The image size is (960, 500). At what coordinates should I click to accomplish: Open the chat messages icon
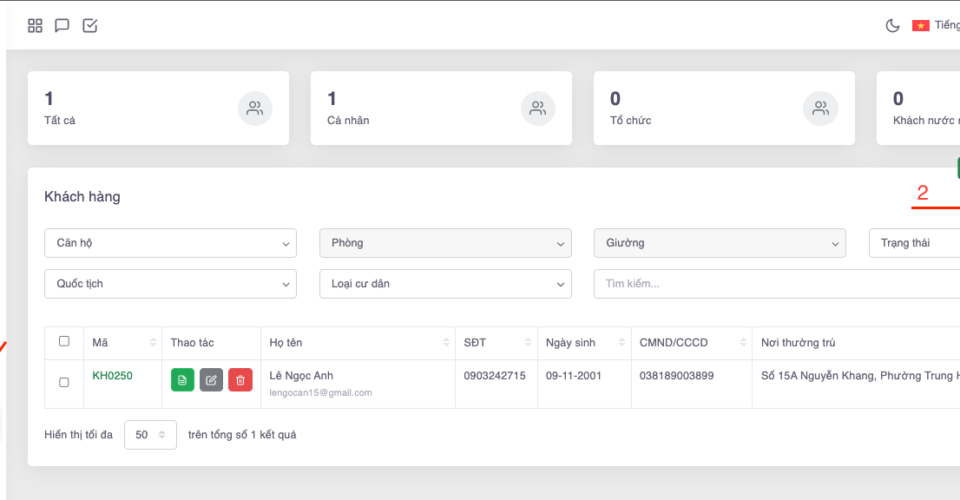(62, 26)
